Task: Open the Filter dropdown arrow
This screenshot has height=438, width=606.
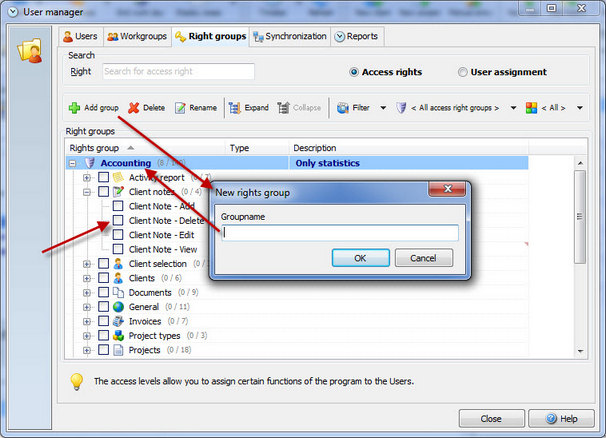Action: (x=383, y=108)
